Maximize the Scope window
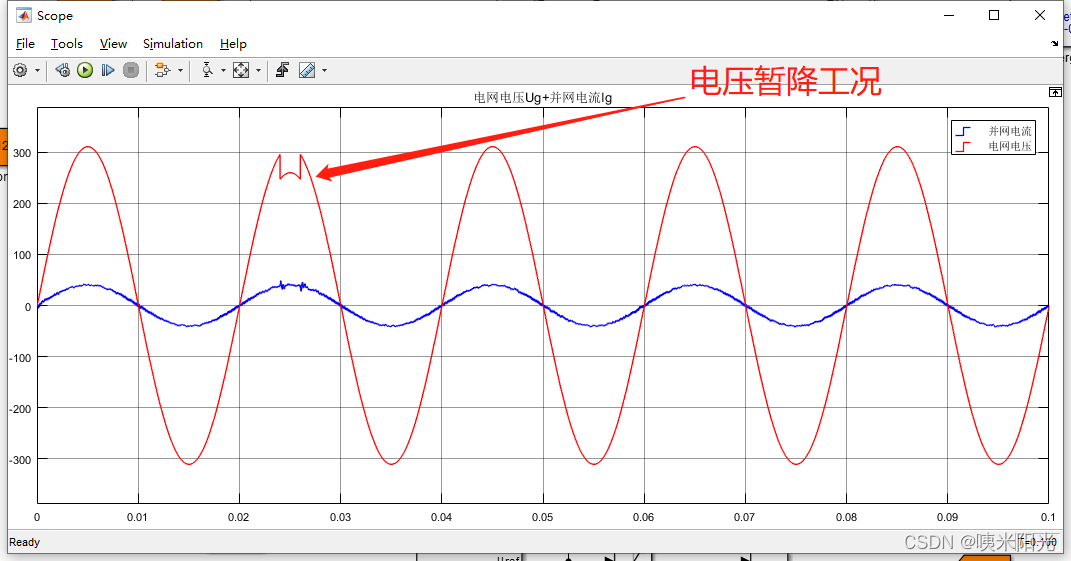Viewport: 1071px width, 561px height. click(x=994, y=15)
